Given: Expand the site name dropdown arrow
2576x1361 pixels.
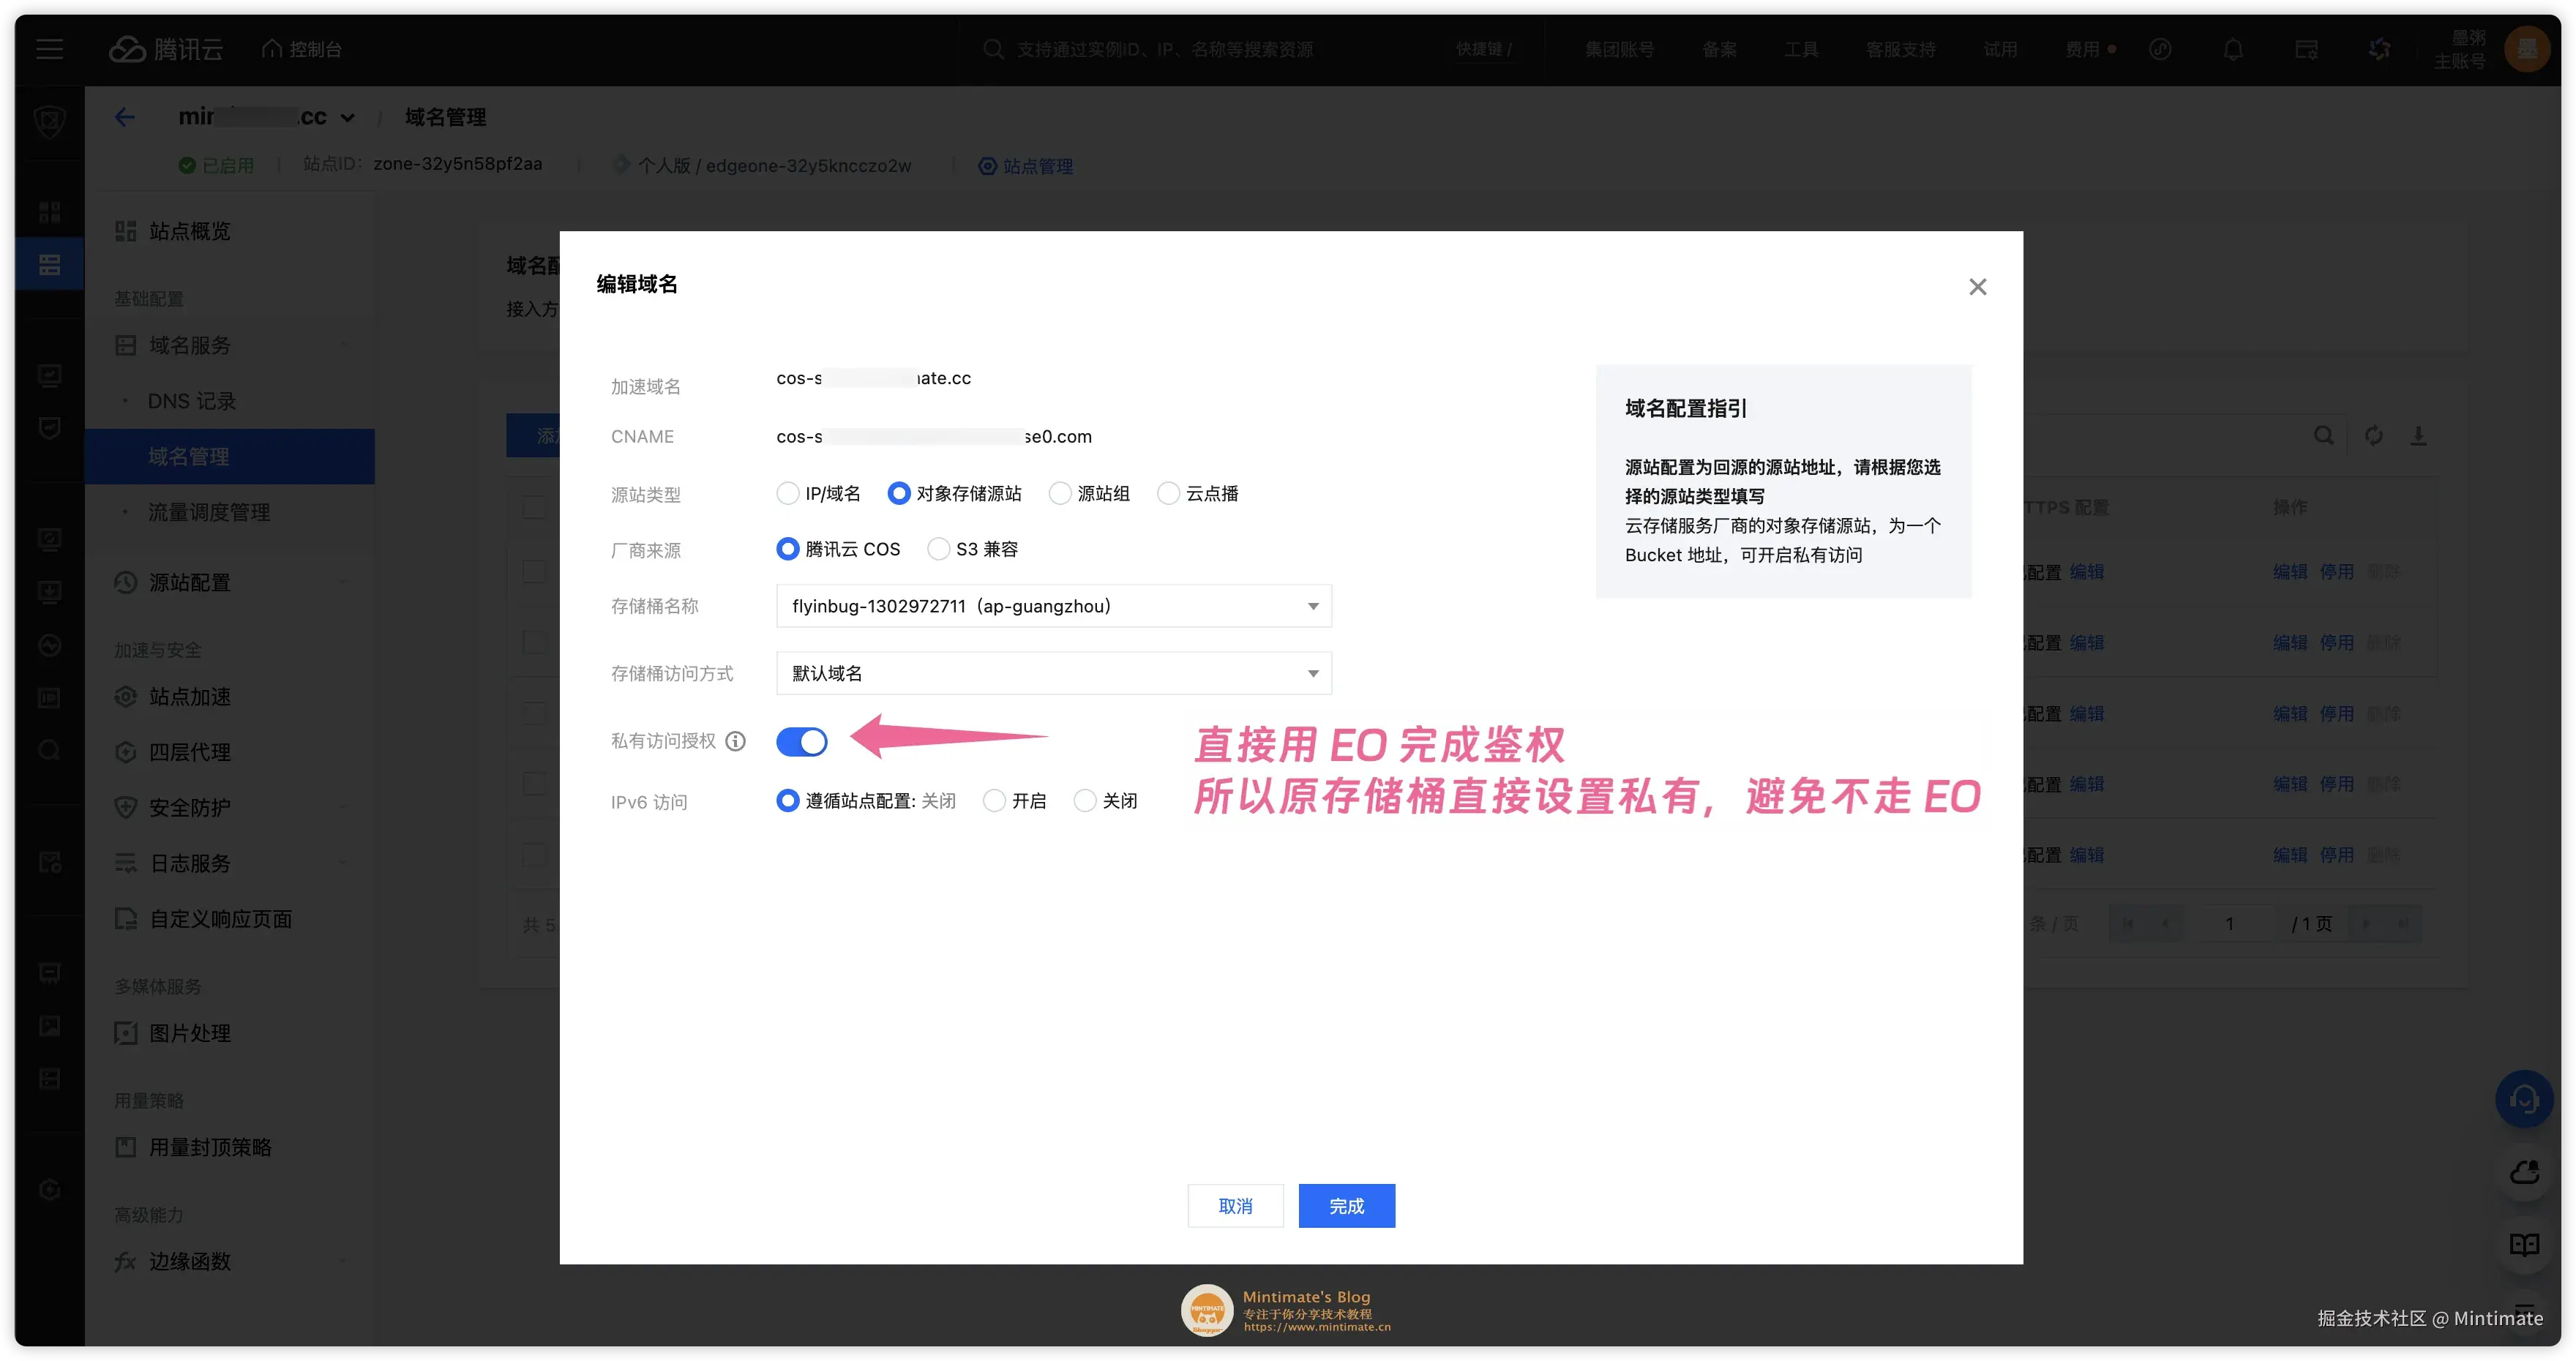Looking at the screenshot, I should pos(347,117).
